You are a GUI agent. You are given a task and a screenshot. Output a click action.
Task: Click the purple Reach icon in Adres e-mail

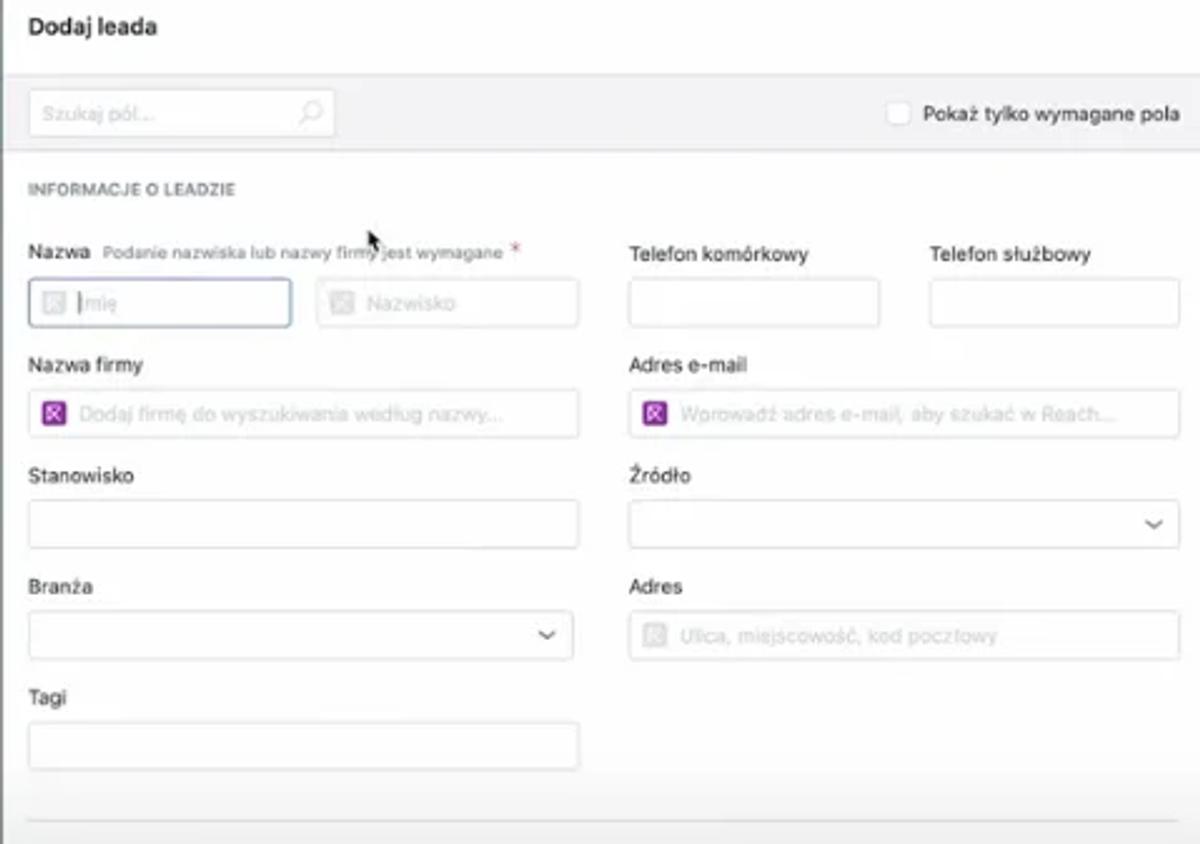pos(655,413)
